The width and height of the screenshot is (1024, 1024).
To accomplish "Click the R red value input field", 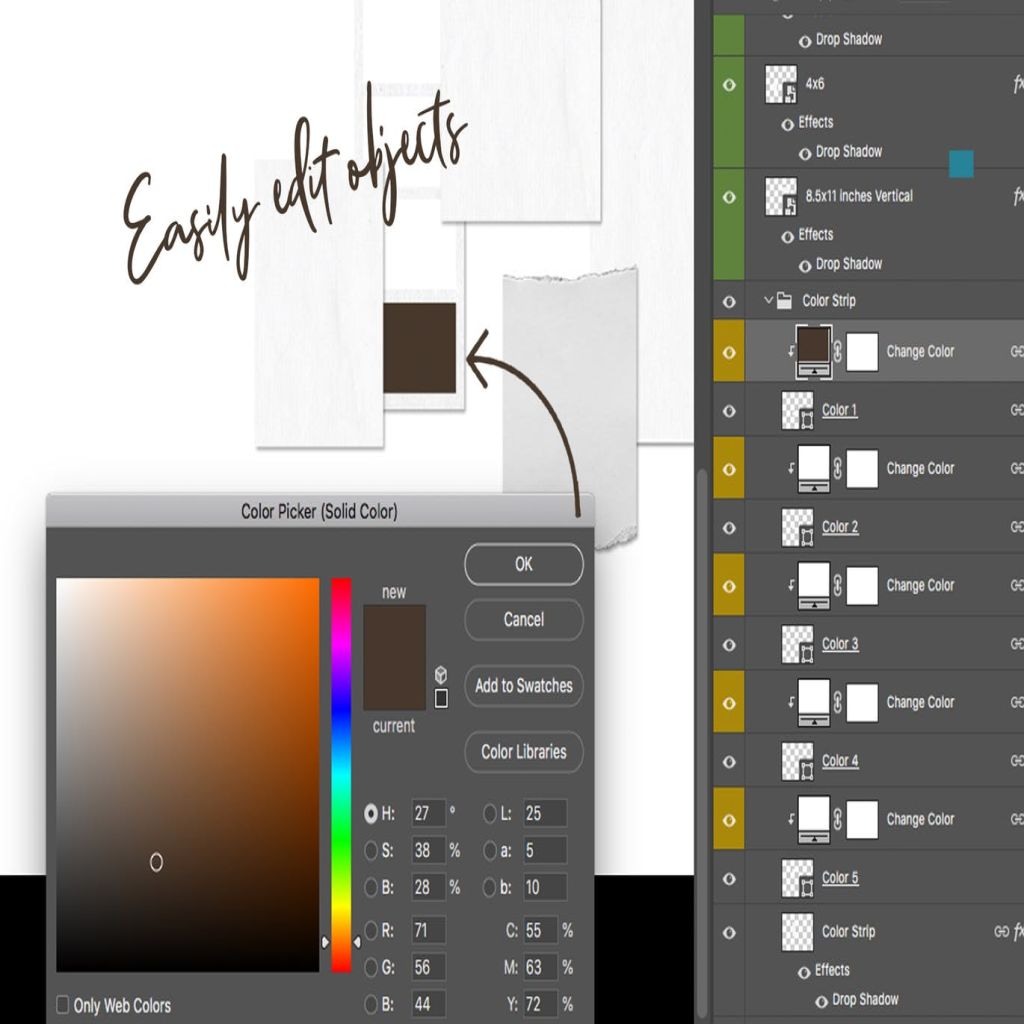I will 428,931.
